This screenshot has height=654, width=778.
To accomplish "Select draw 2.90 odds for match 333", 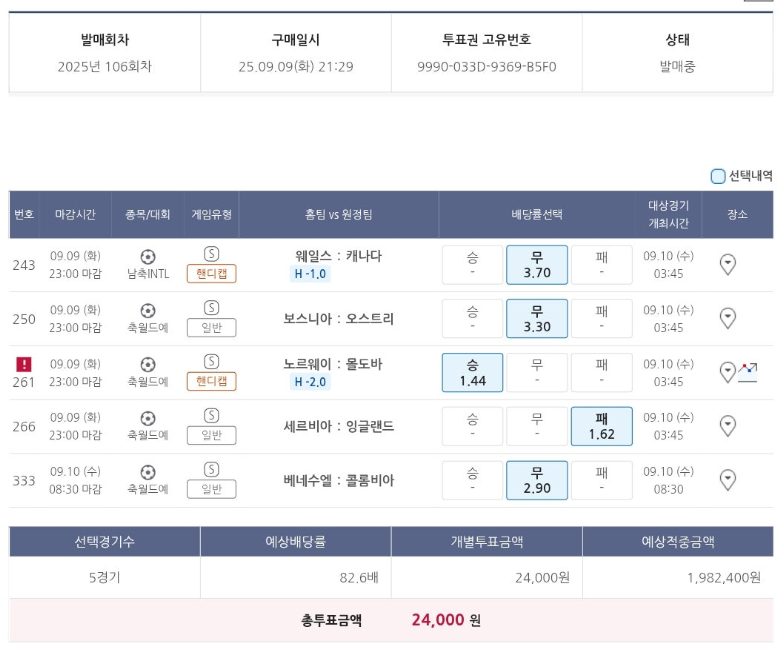I will tap(537, 480).
